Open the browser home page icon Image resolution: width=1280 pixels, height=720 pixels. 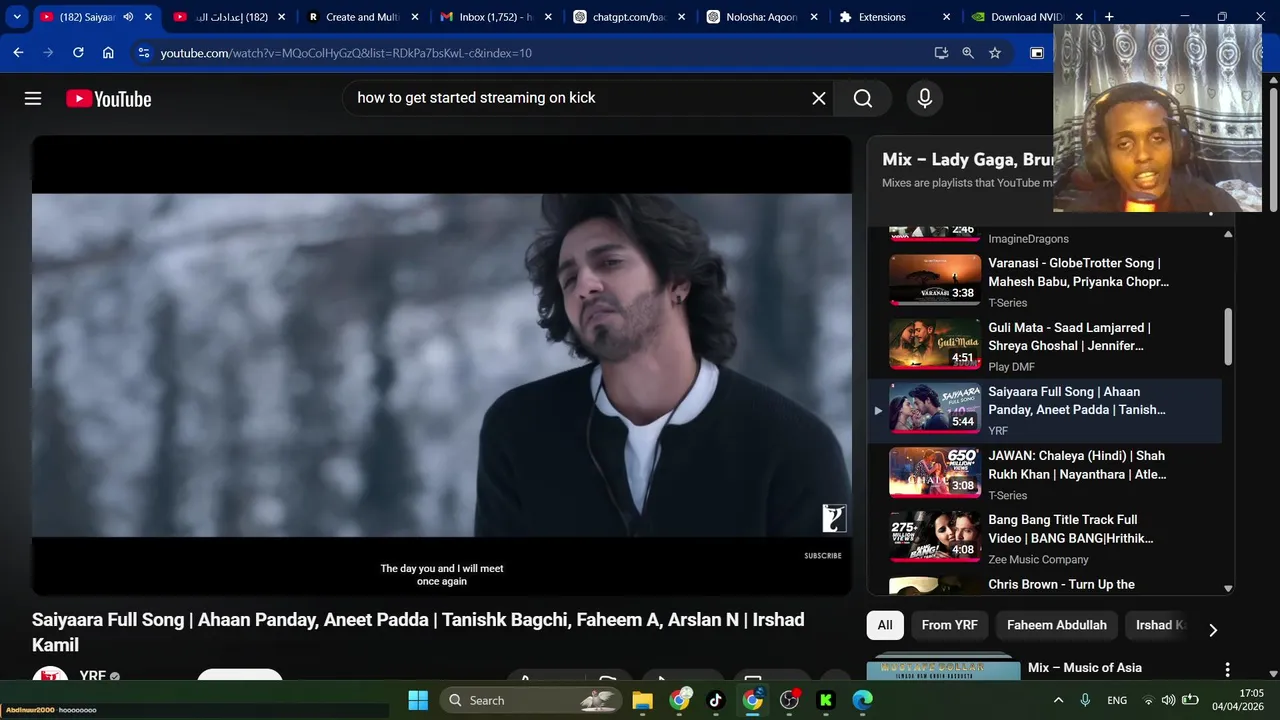click(x=108, y=53)
